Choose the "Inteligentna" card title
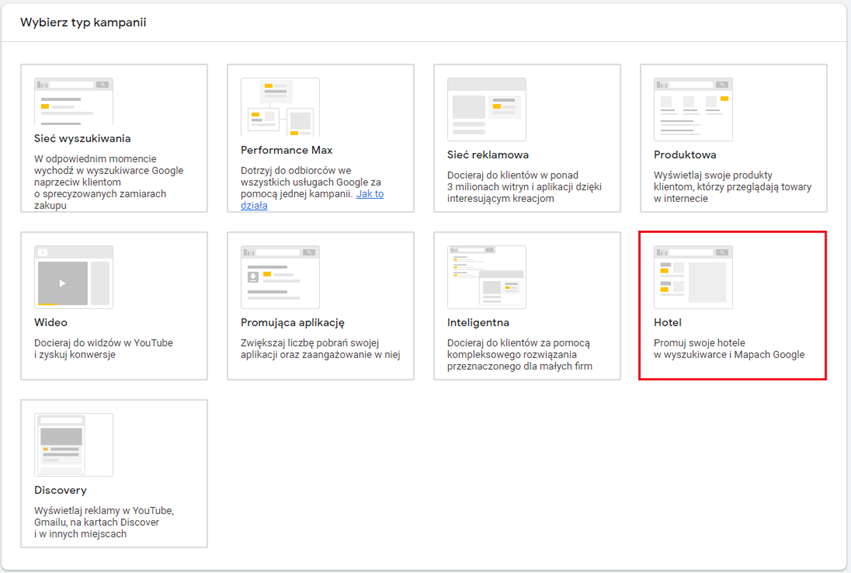This screenshot has width=851, height=573. click(478, 323)
